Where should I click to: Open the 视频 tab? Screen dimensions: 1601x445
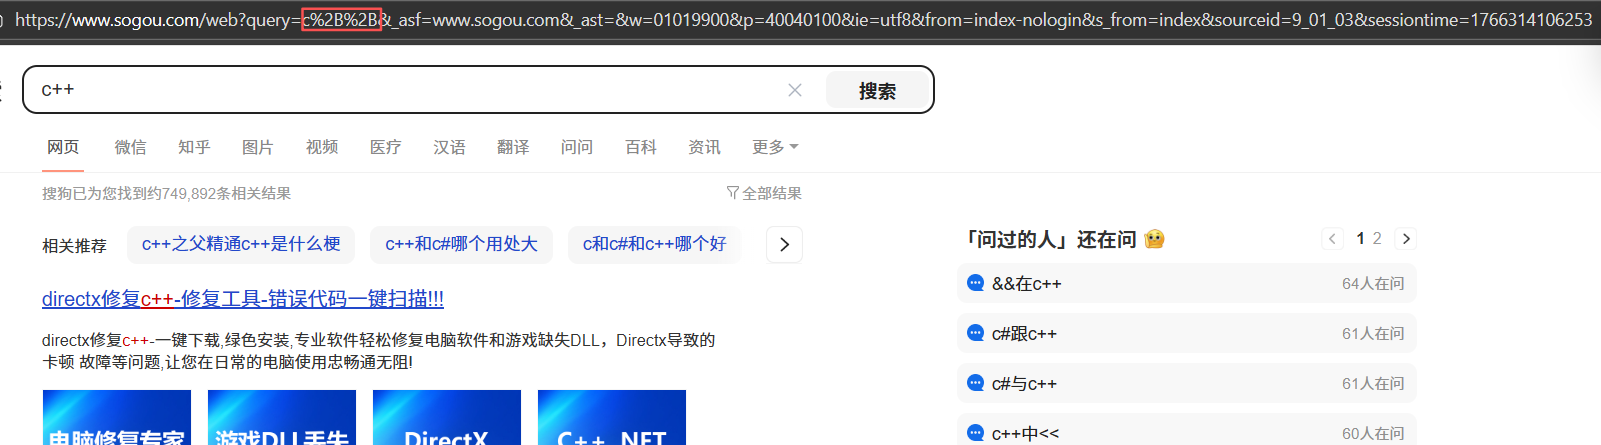322,147
